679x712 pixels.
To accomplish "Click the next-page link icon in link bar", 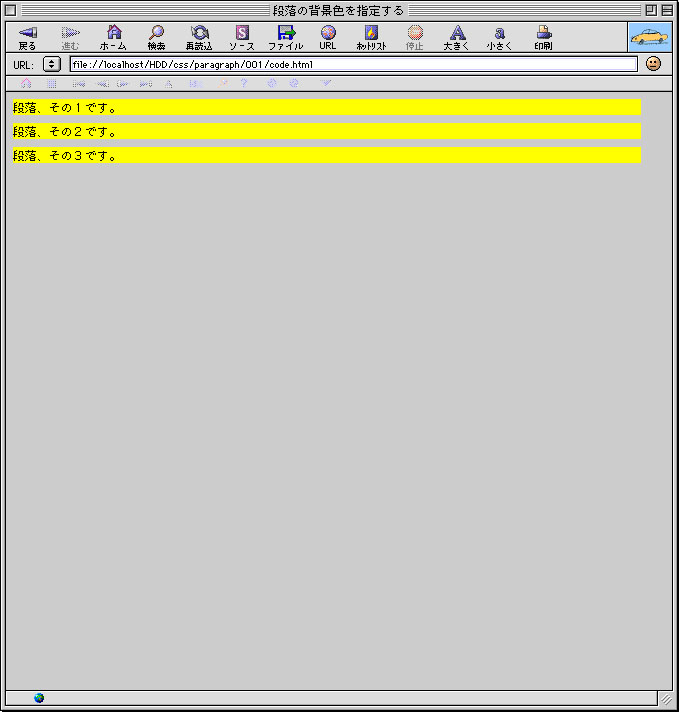I will [x=123, y=84].
